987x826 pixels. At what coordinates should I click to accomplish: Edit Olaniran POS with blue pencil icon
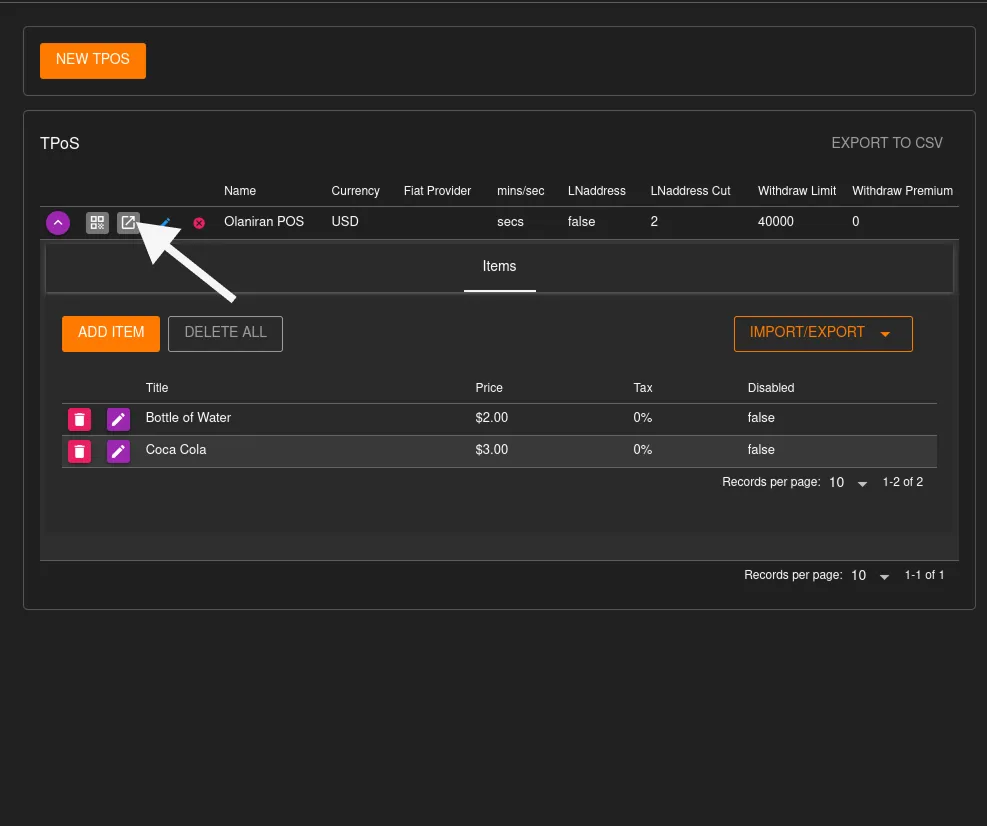tap(166, 223)
